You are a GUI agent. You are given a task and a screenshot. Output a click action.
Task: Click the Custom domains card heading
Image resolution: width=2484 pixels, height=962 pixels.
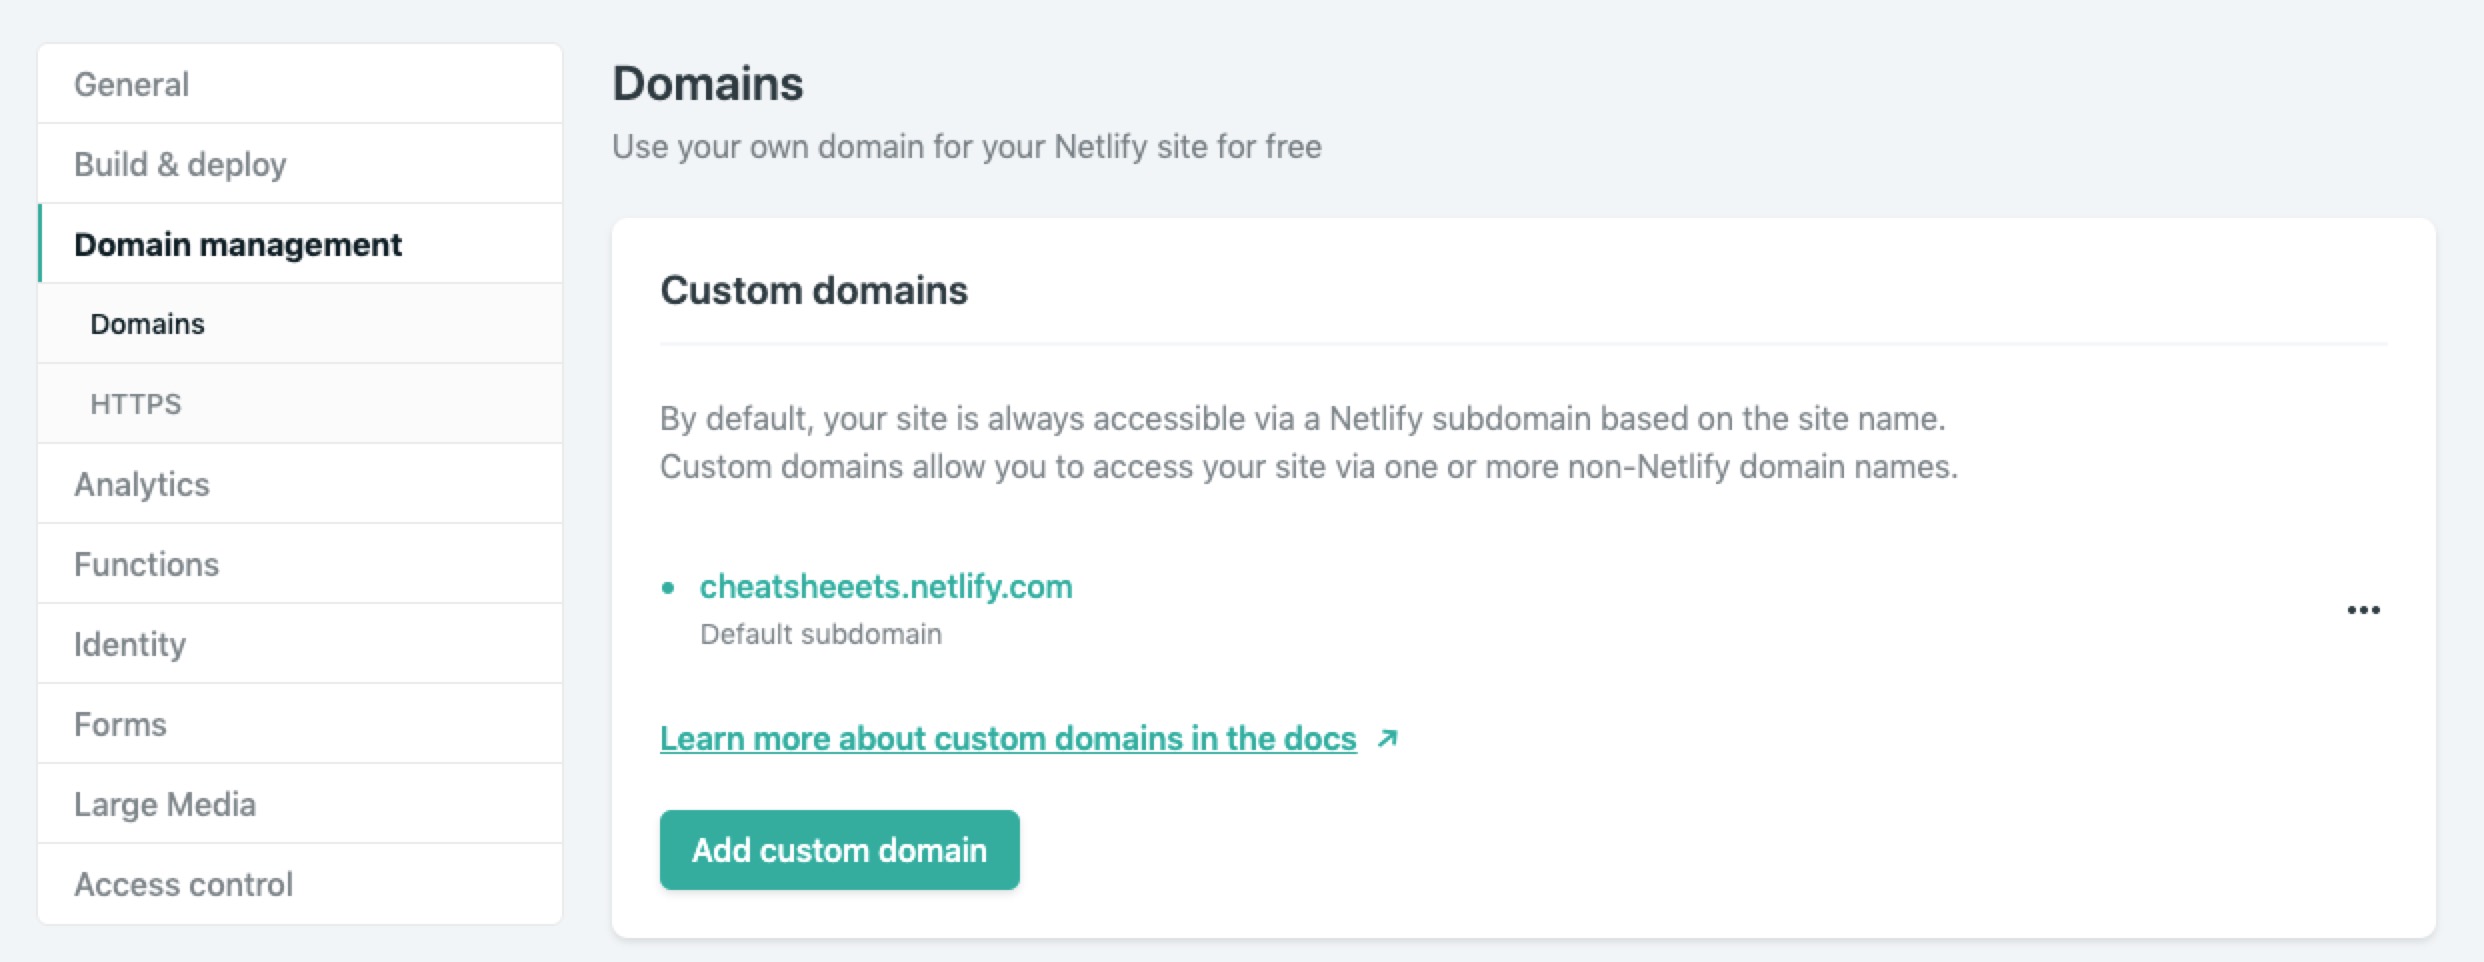(x=814, y=291)
